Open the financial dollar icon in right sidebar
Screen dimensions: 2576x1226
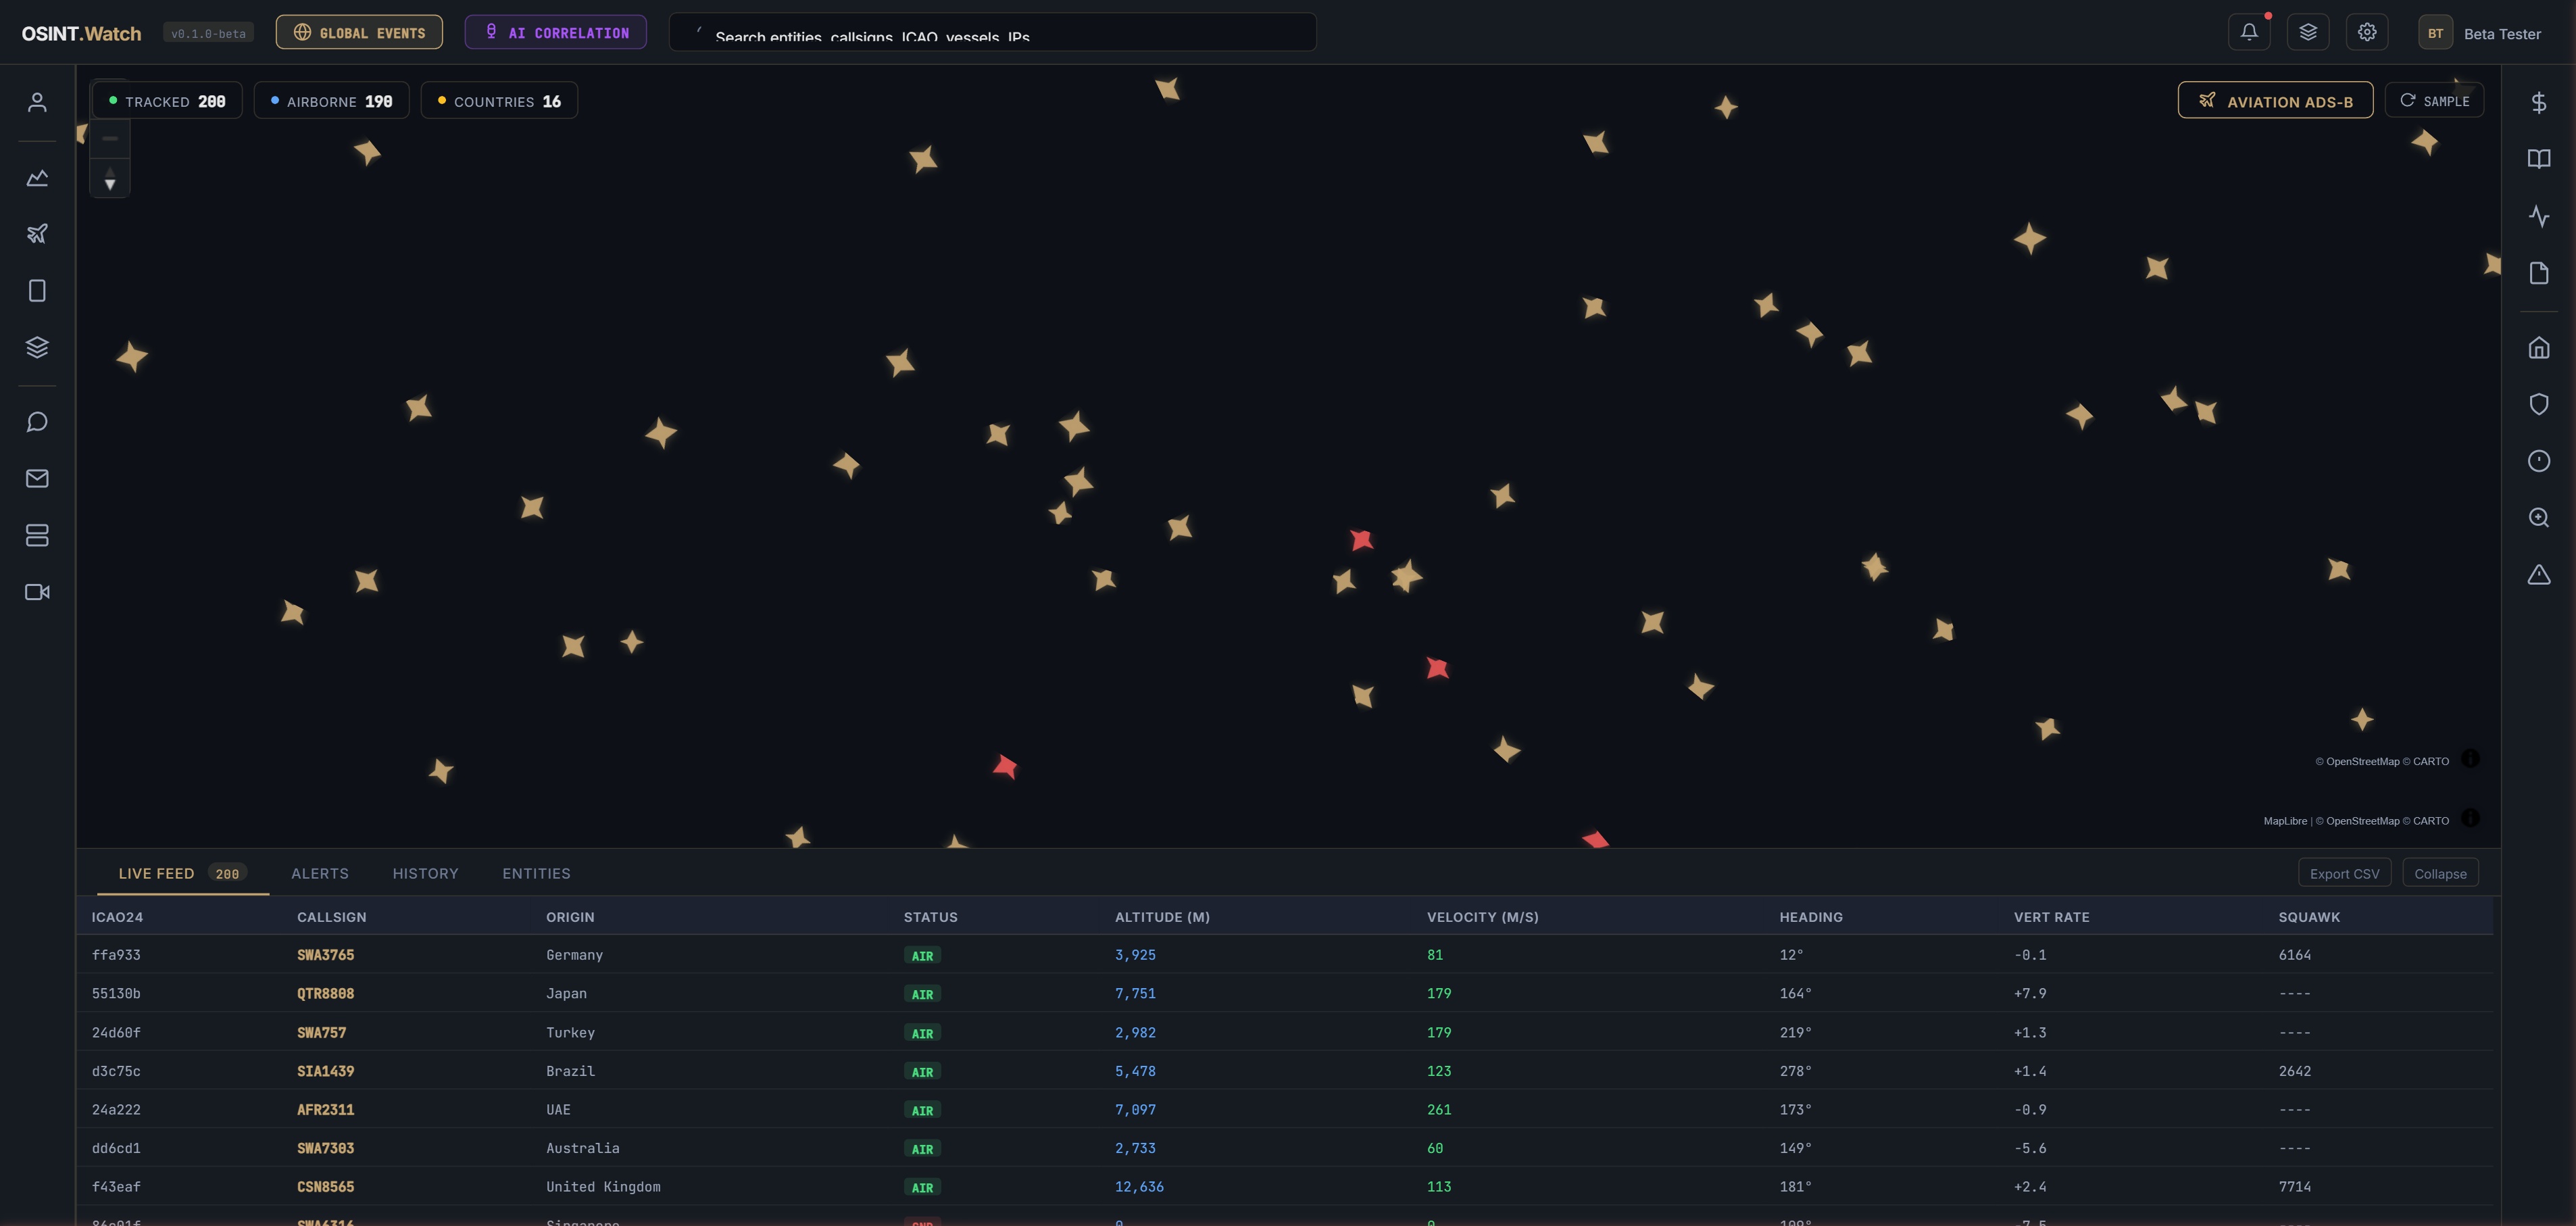[x=2539, y=102]
